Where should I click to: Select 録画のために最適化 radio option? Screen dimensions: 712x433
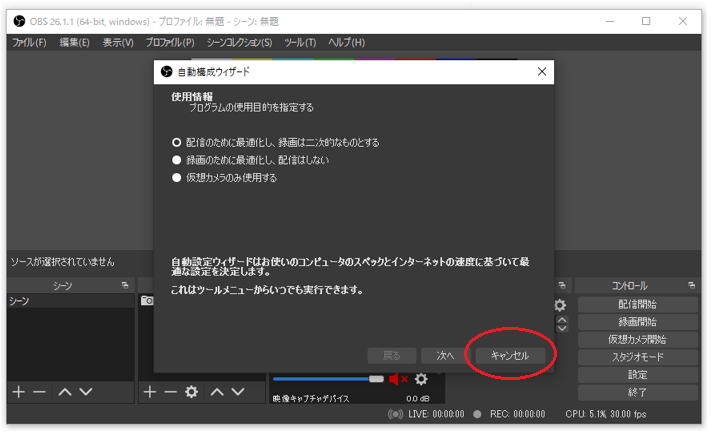[x=177, y=160]
